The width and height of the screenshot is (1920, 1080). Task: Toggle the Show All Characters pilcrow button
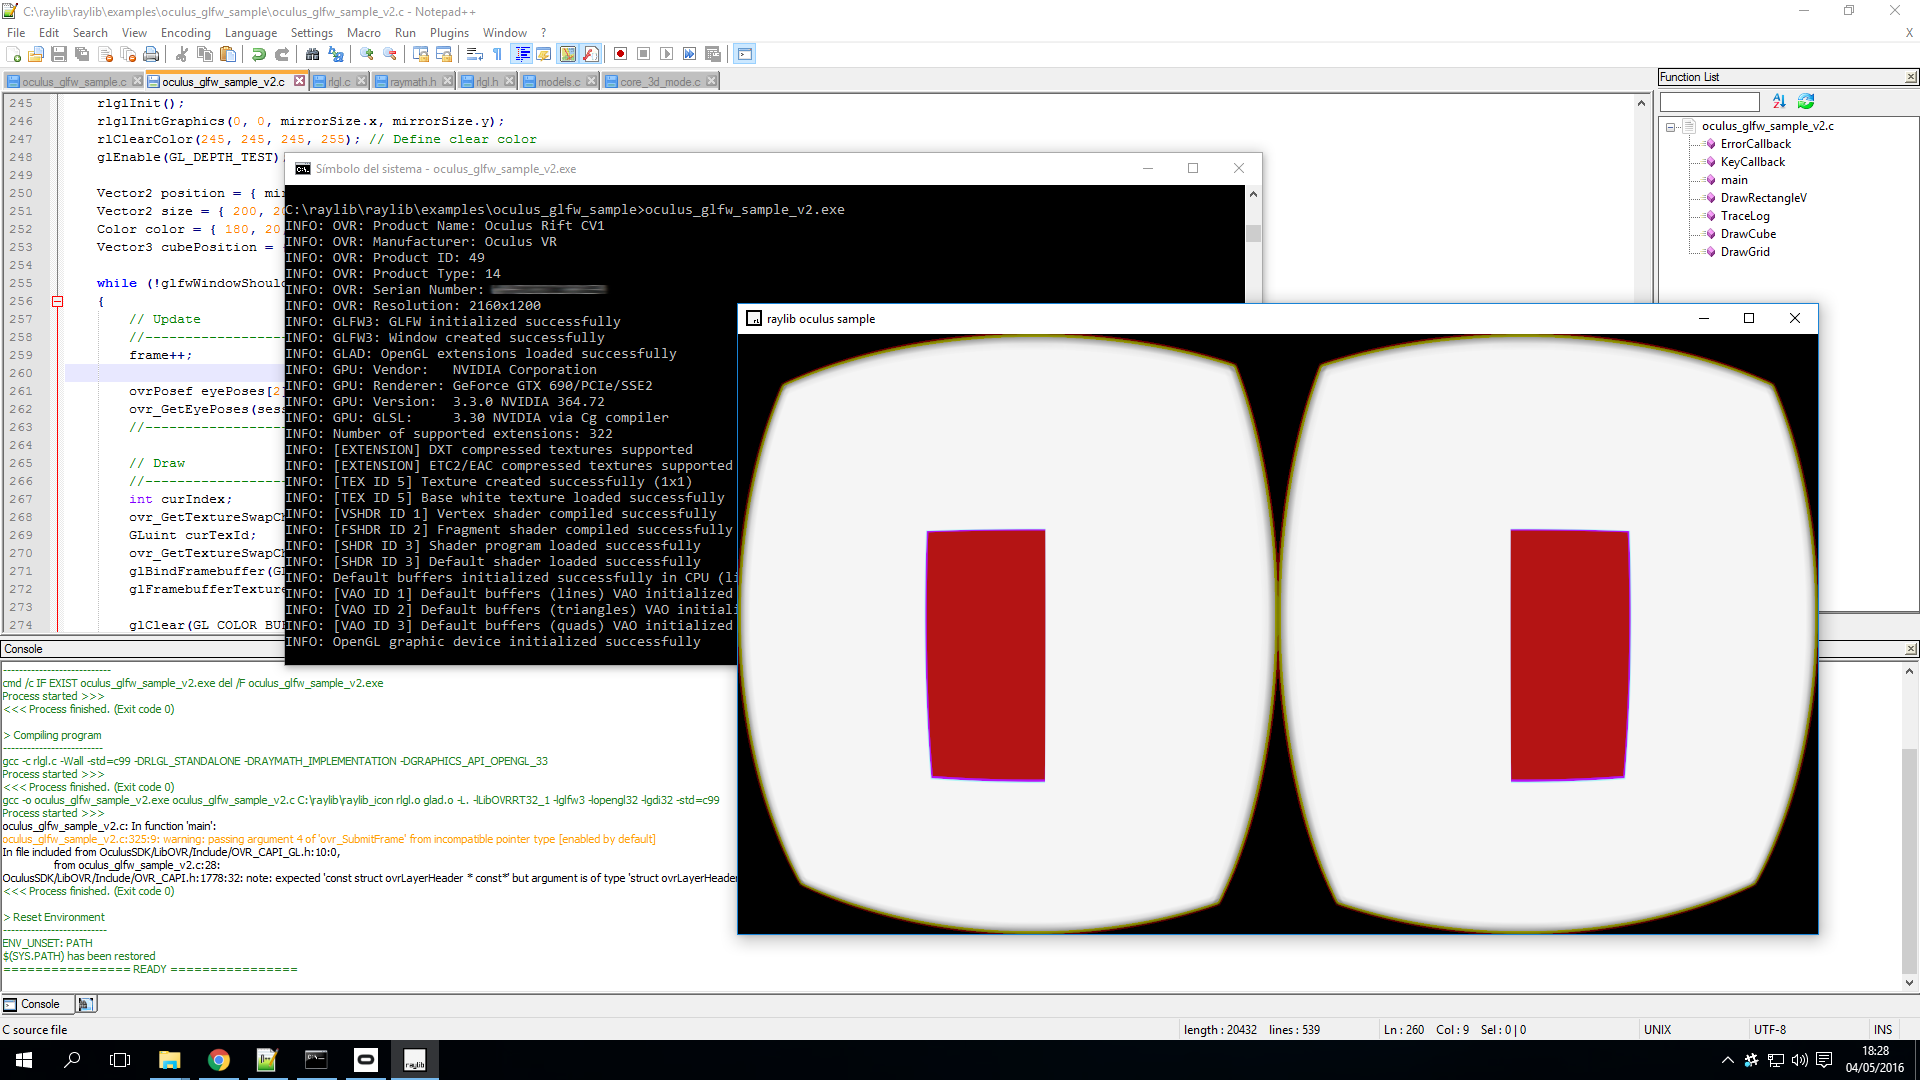497,54
